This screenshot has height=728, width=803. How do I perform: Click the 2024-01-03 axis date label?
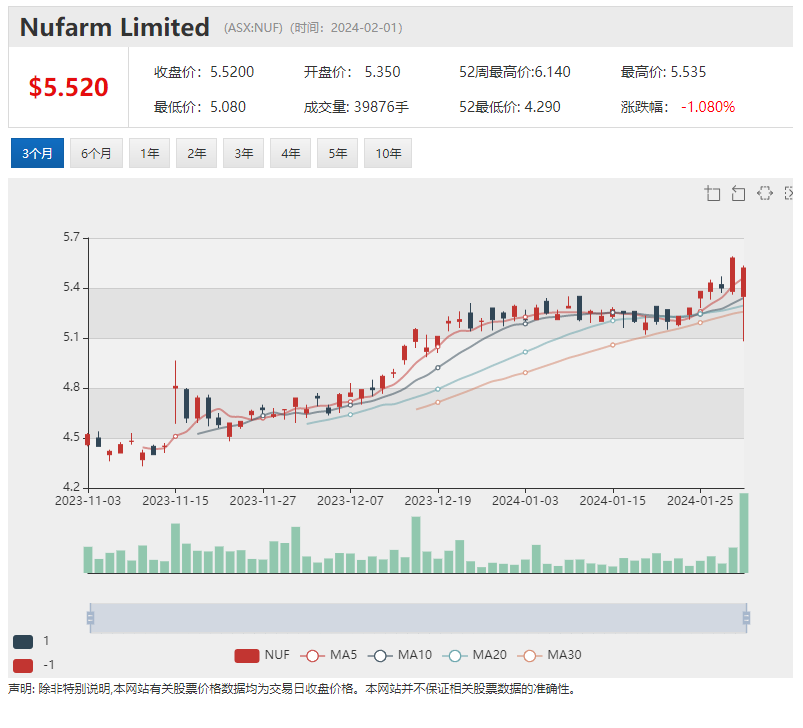[525, 501]
